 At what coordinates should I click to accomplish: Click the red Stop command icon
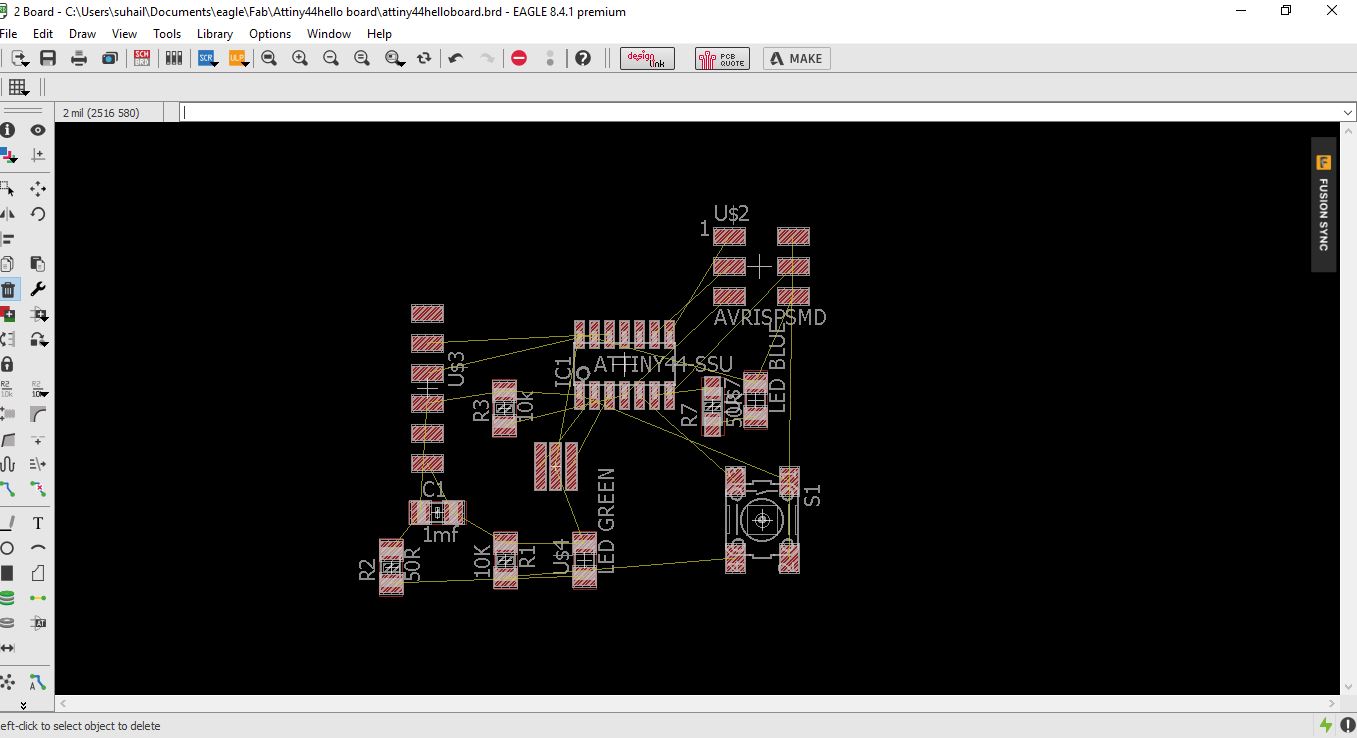(x=519, y=58)
